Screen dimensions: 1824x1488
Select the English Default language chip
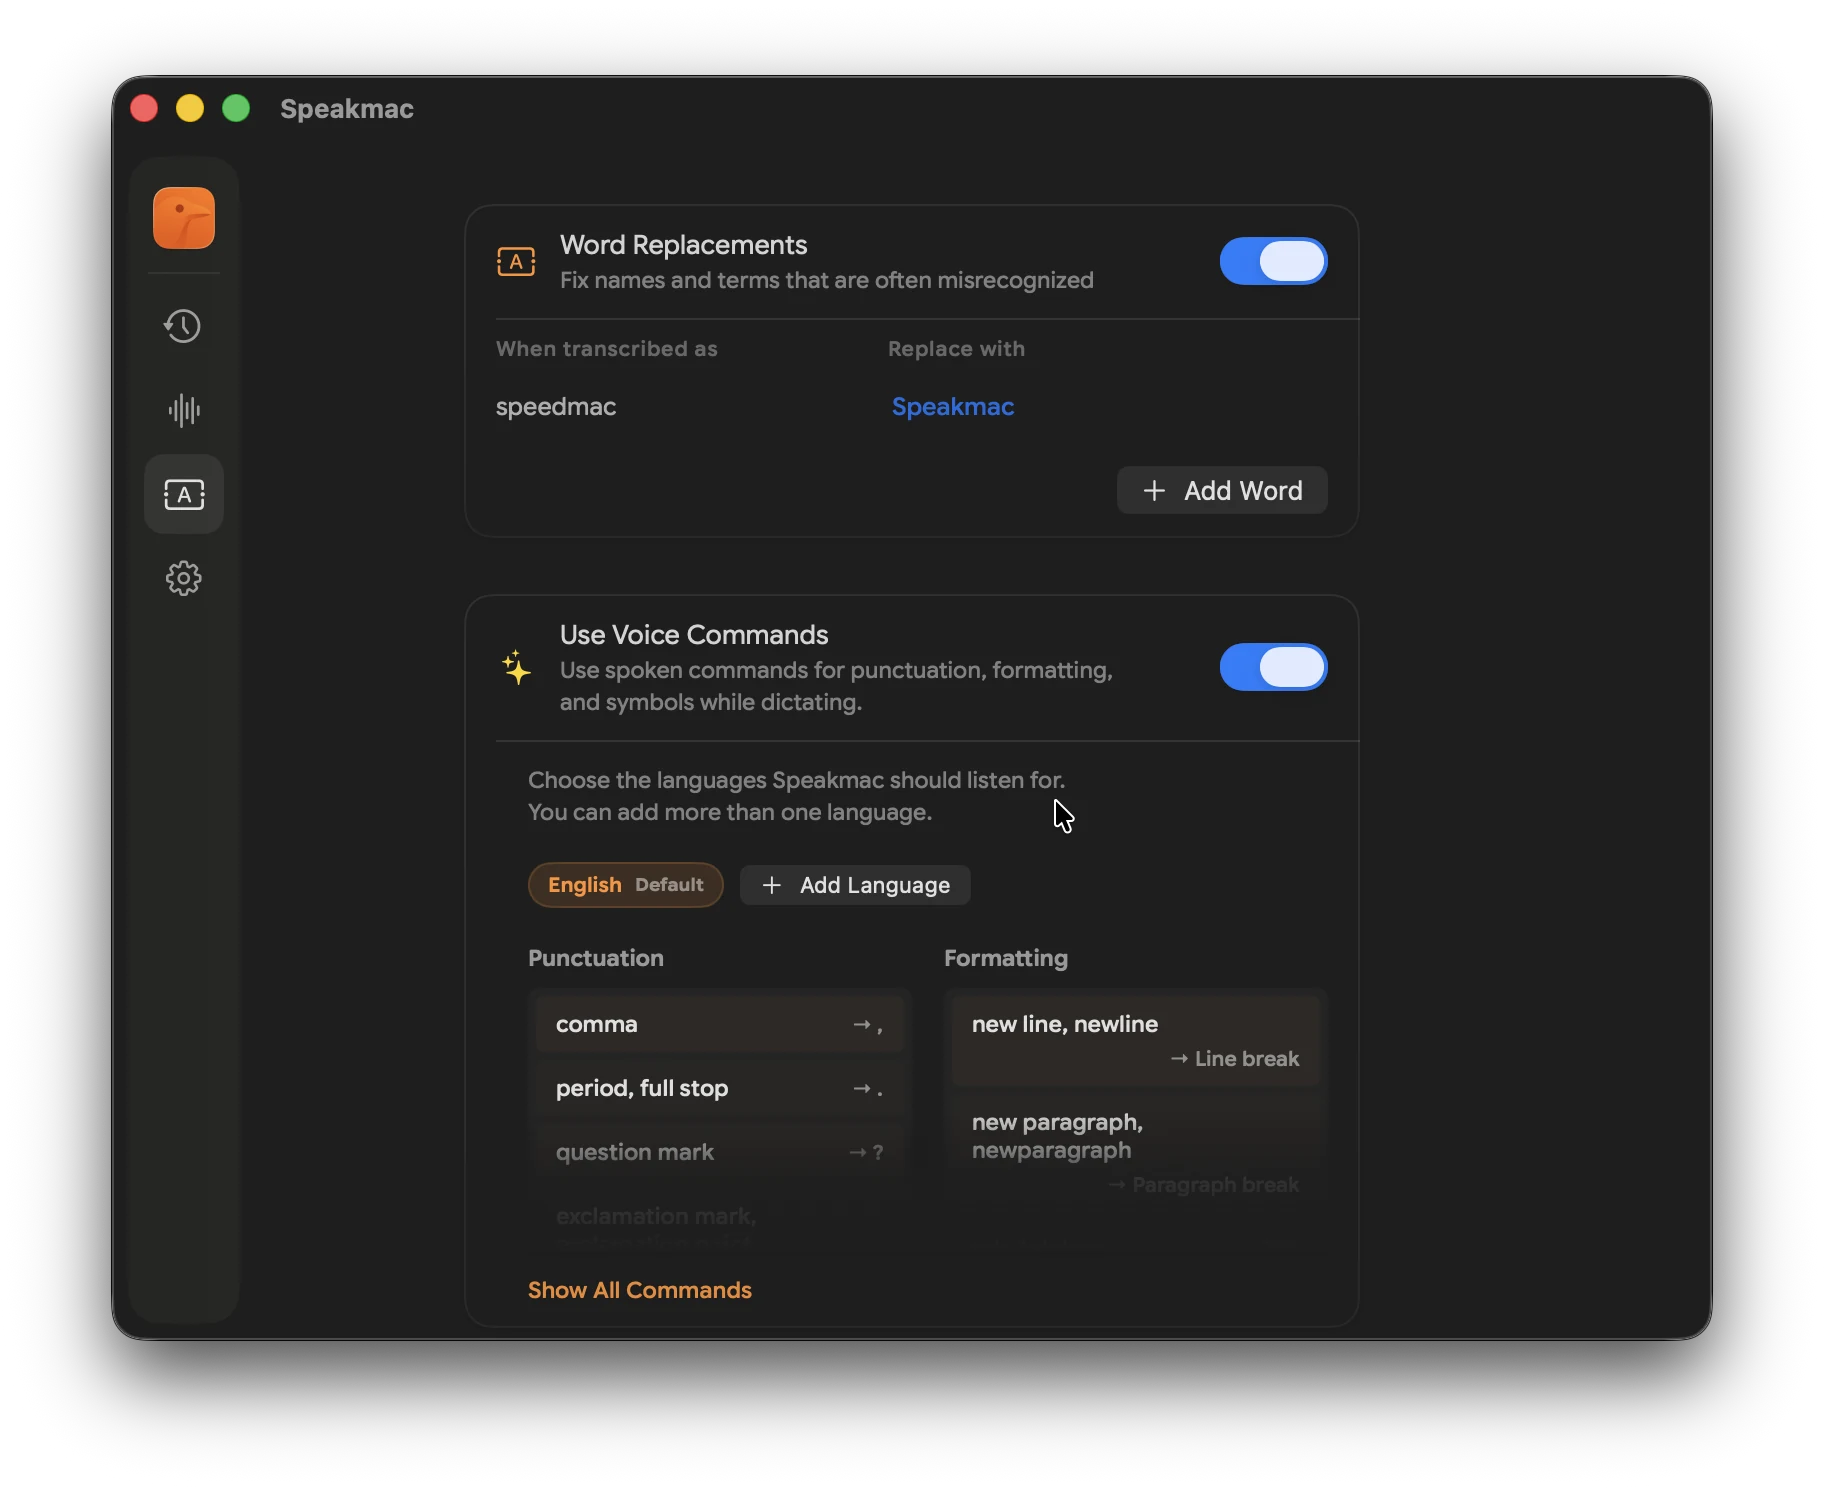pyautogui.click(x=625, y=885)
